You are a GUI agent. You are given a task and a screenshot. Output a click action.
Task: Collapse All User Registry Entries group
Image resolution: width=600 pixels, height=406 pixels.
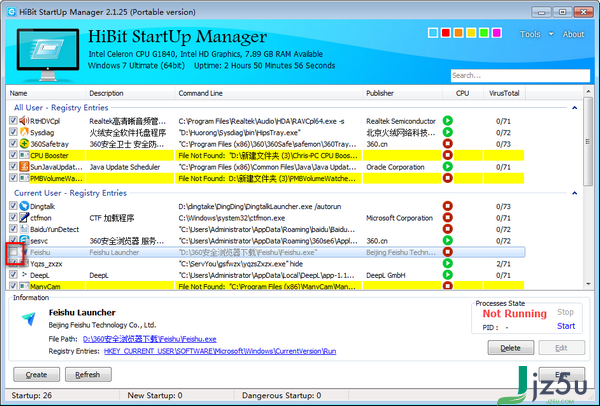click(574, 108)
